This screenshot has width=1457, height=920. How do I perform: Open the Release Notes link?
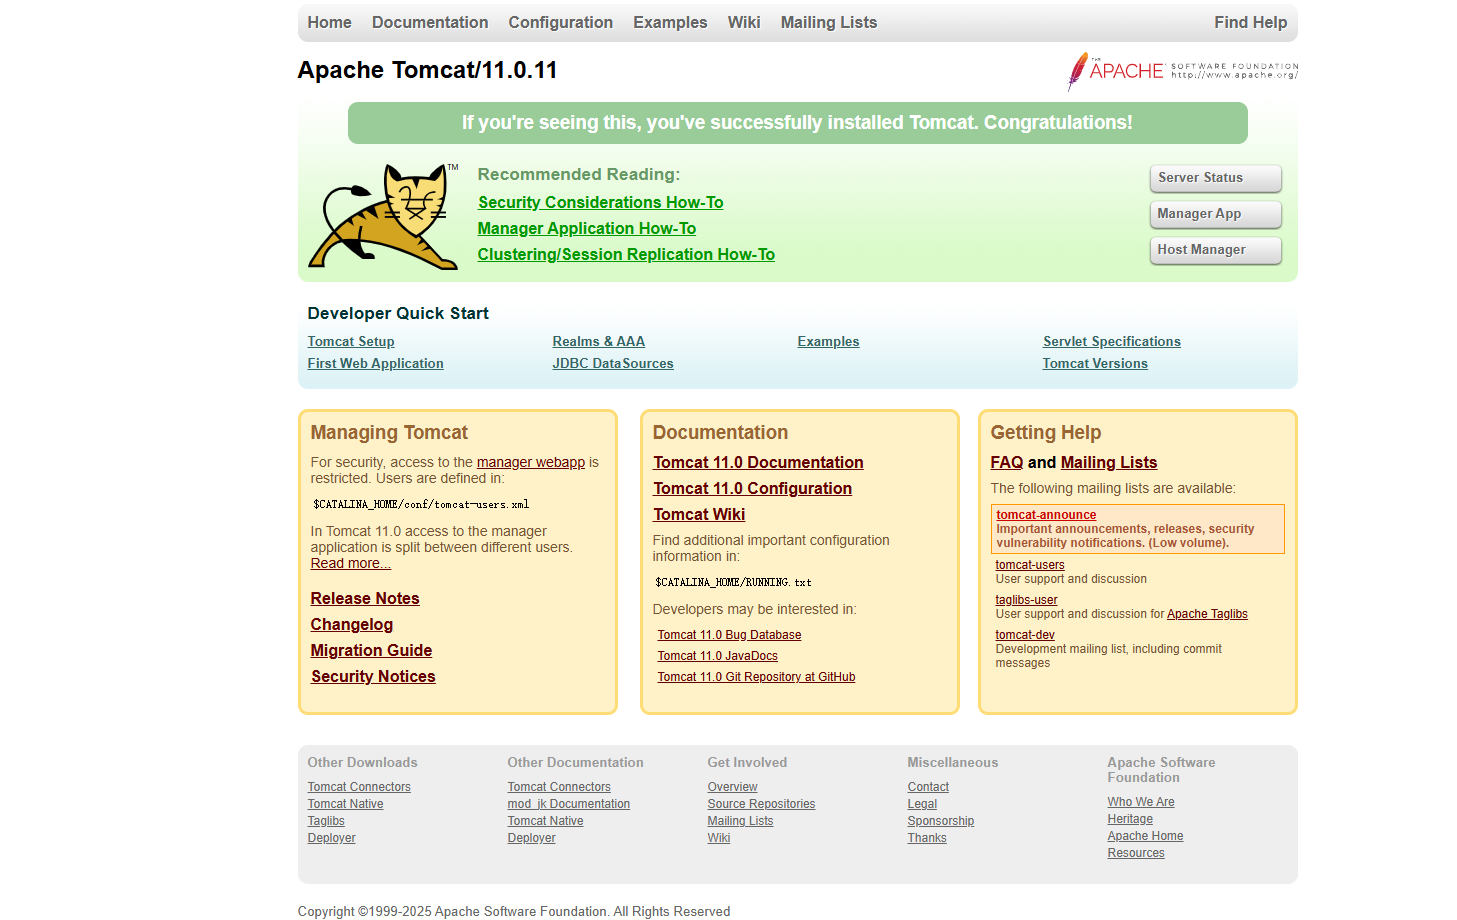365,598
